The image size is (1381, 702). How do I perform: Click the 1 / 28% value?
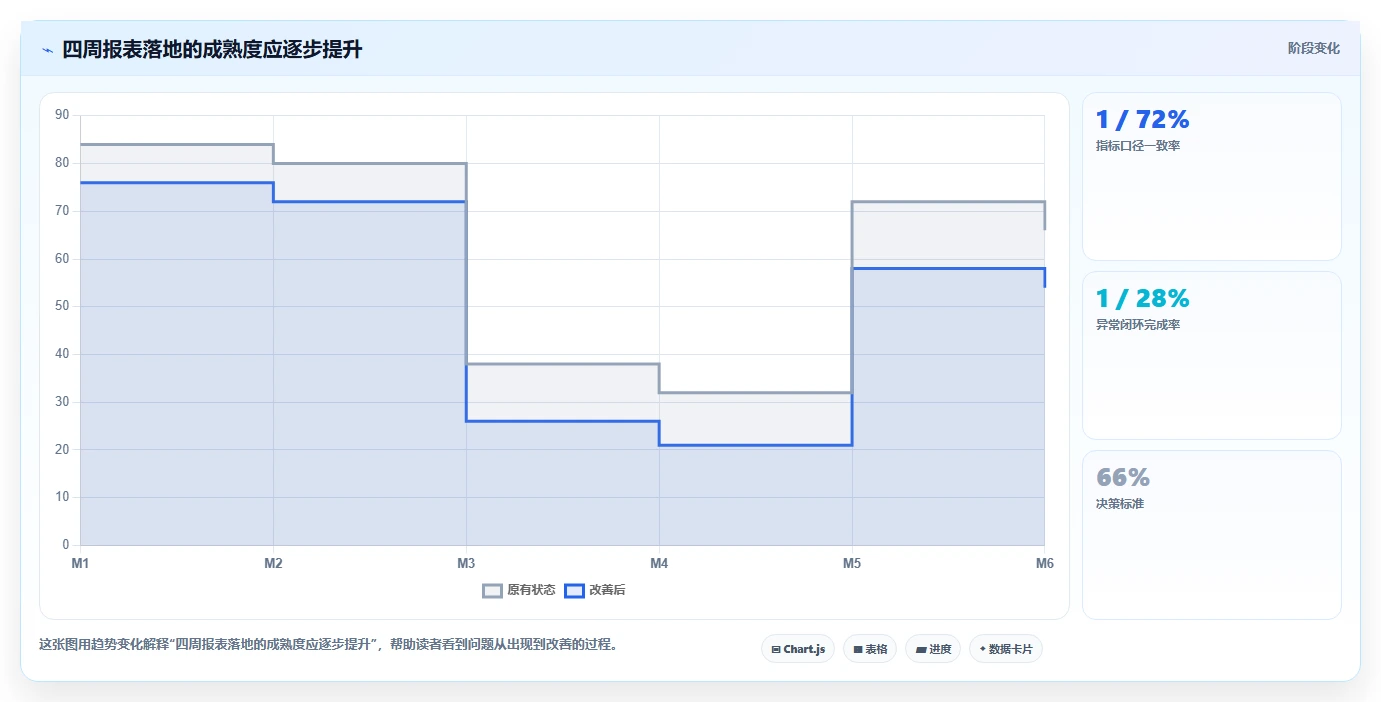[x=1142, y=299]
